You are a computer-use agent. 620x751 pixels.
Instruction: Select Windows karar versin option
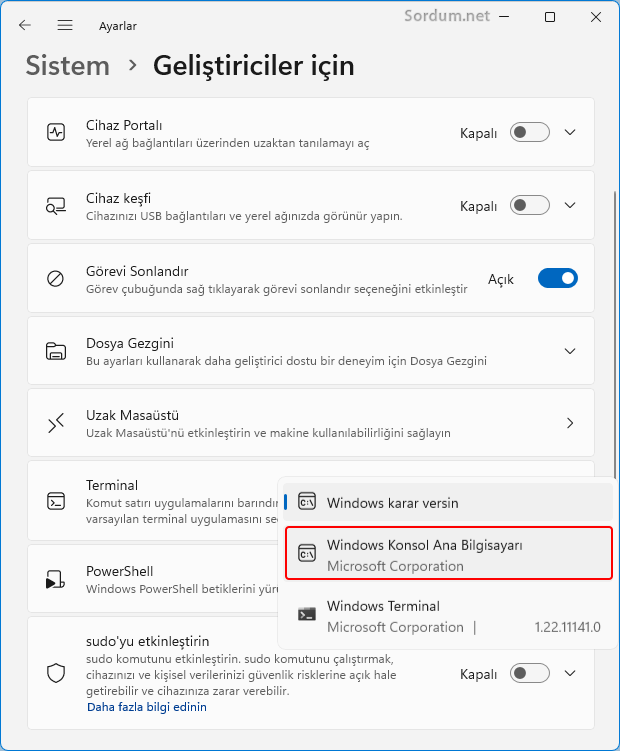(448, 502)
